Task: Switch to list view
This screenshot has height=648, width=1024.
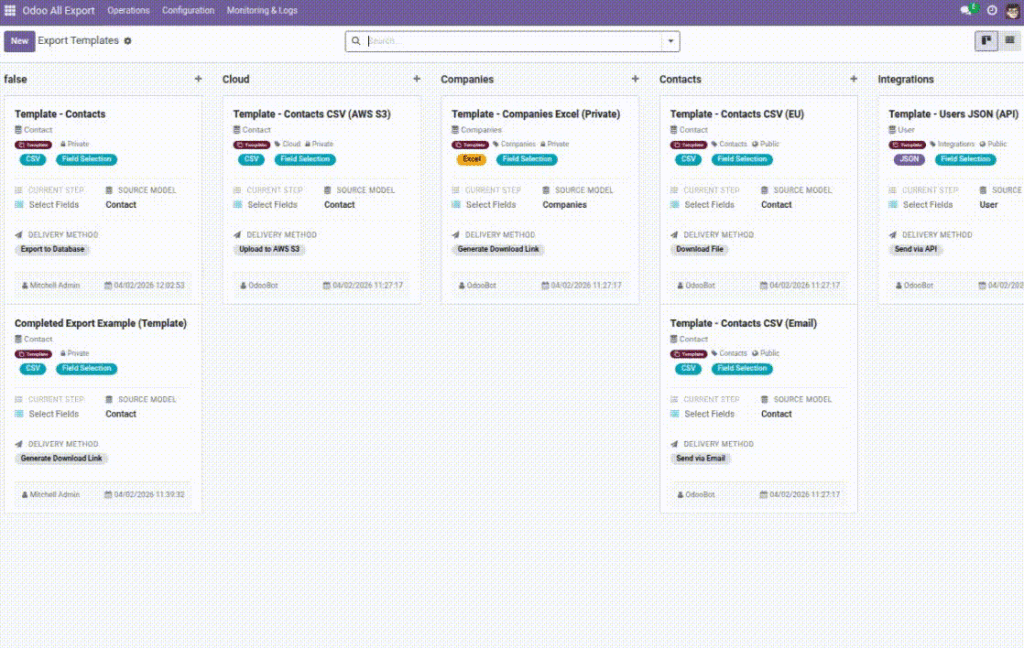Action: [x=1010, y=40]
